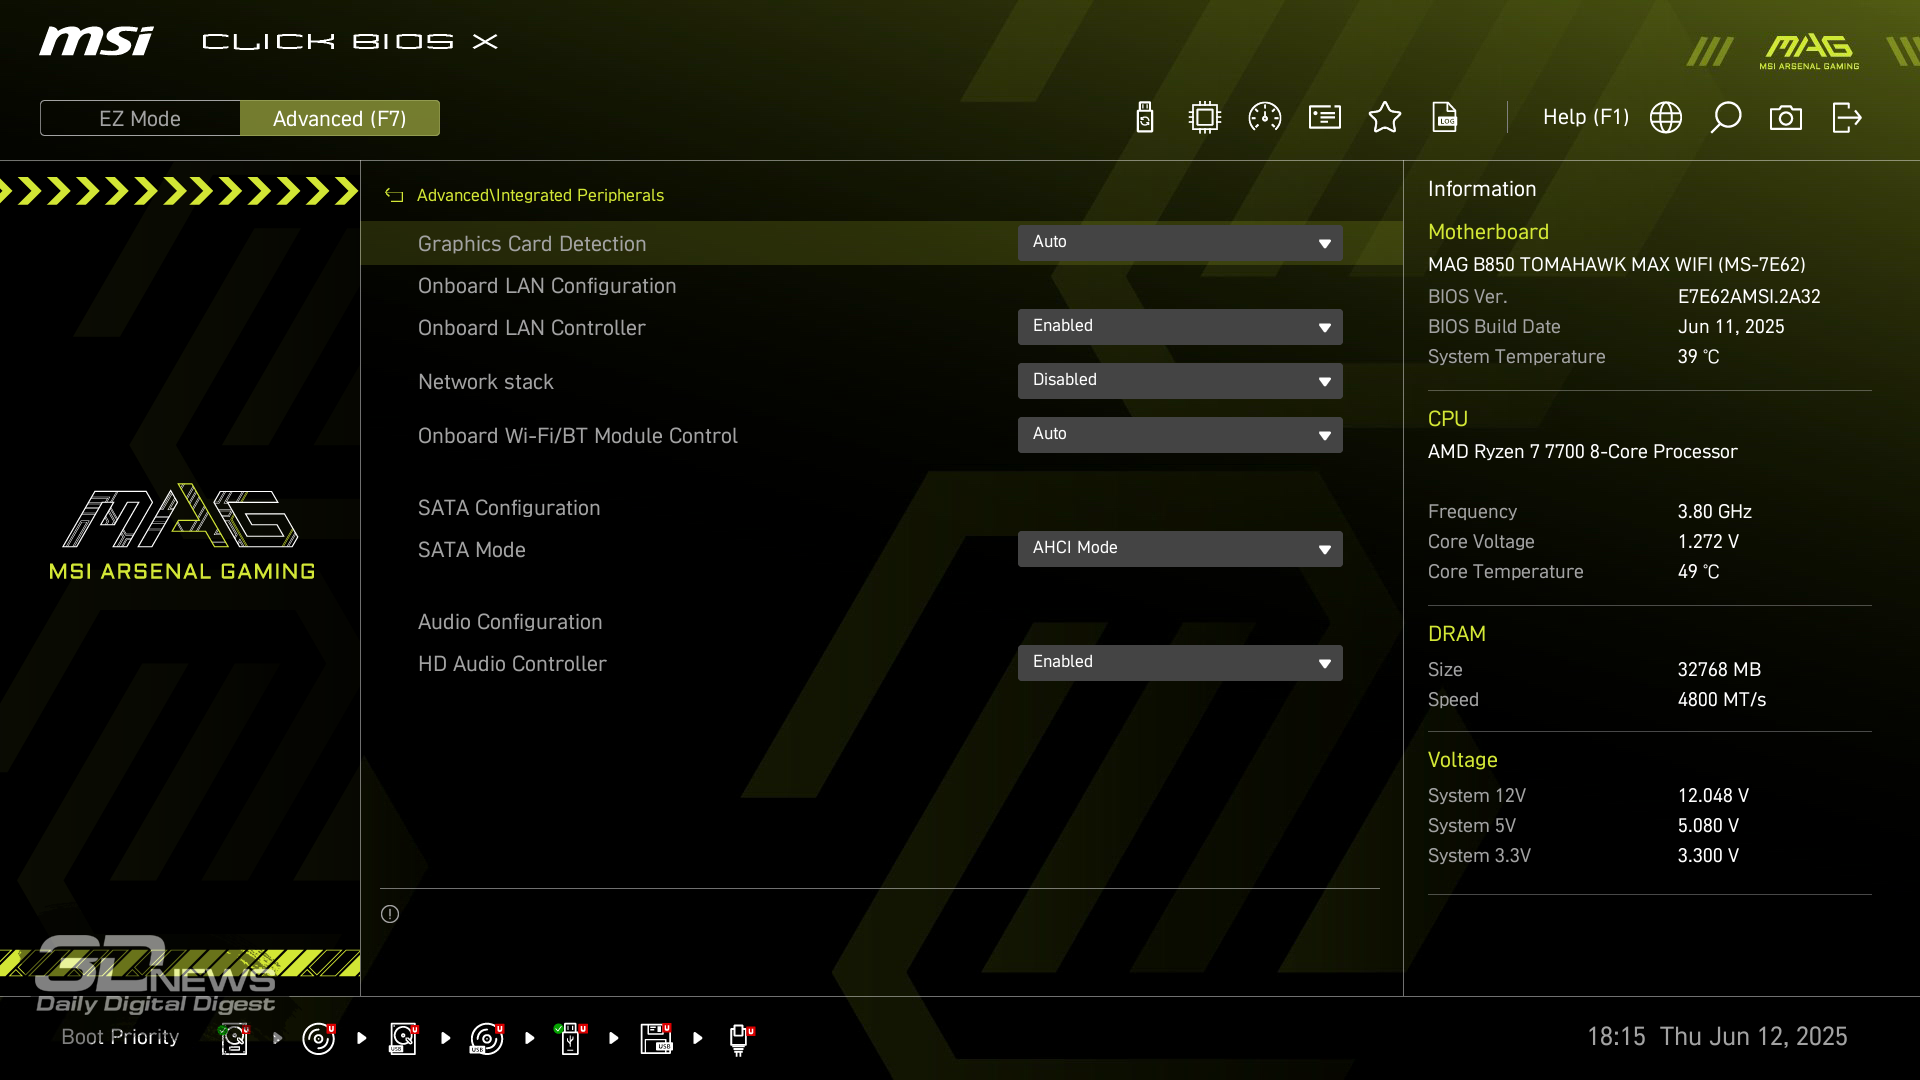Screen dimensions: 1920x1080
Task: Open the CPU chip settings icon
Action: (1205, 118)
